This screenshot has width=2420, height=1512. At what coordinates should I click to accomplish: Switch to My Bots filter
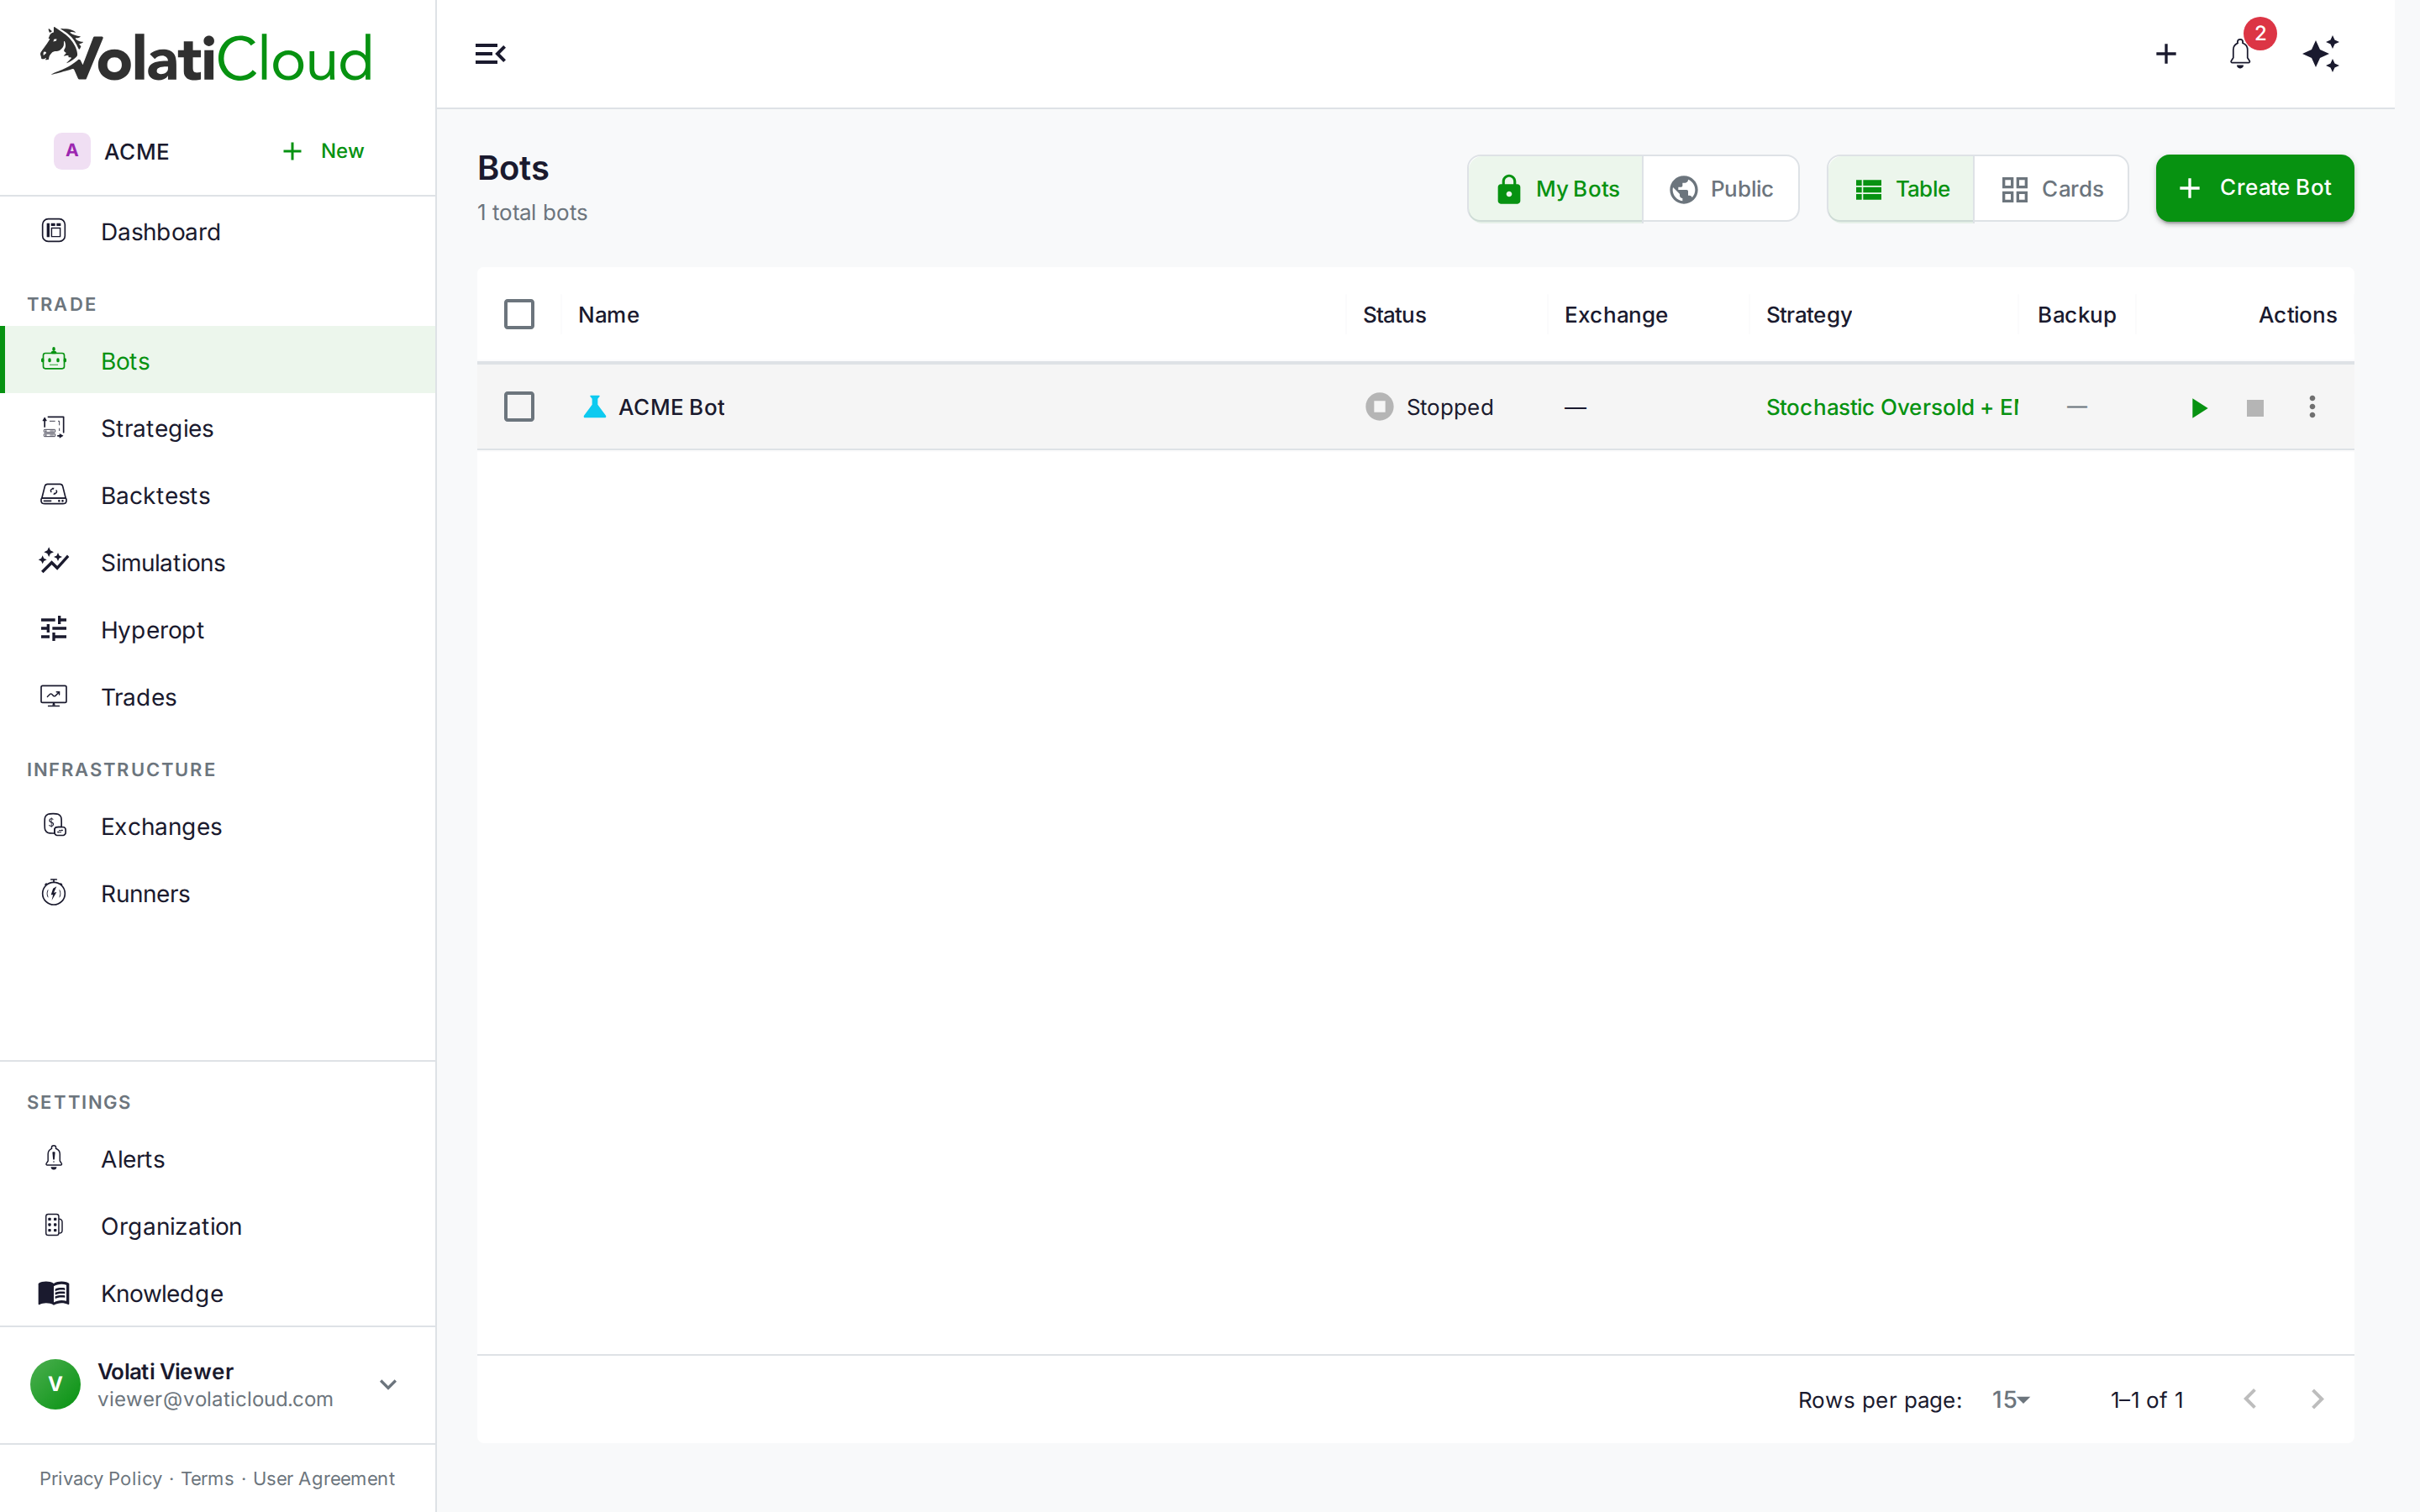[1556, 188]
